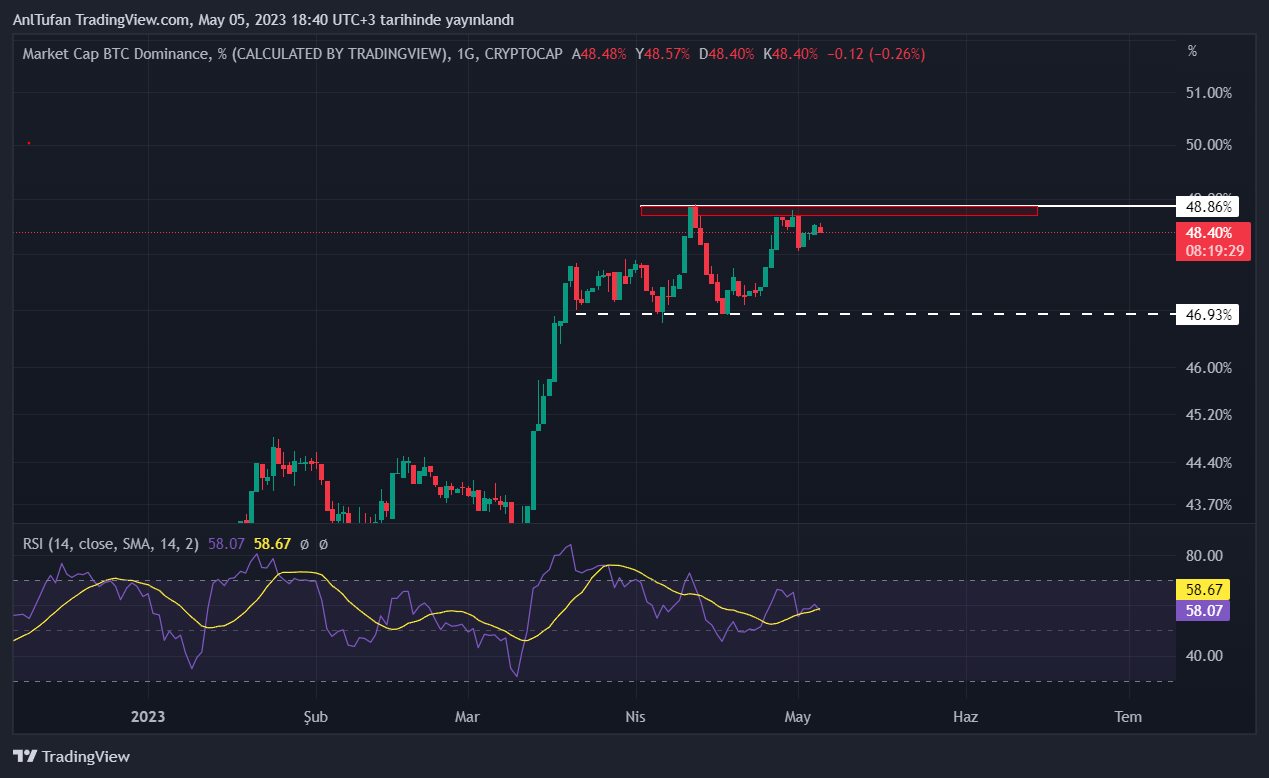This screenshot has width=1269, height=778.
Task: Click the May date axis label
Action: pos(797,717)
